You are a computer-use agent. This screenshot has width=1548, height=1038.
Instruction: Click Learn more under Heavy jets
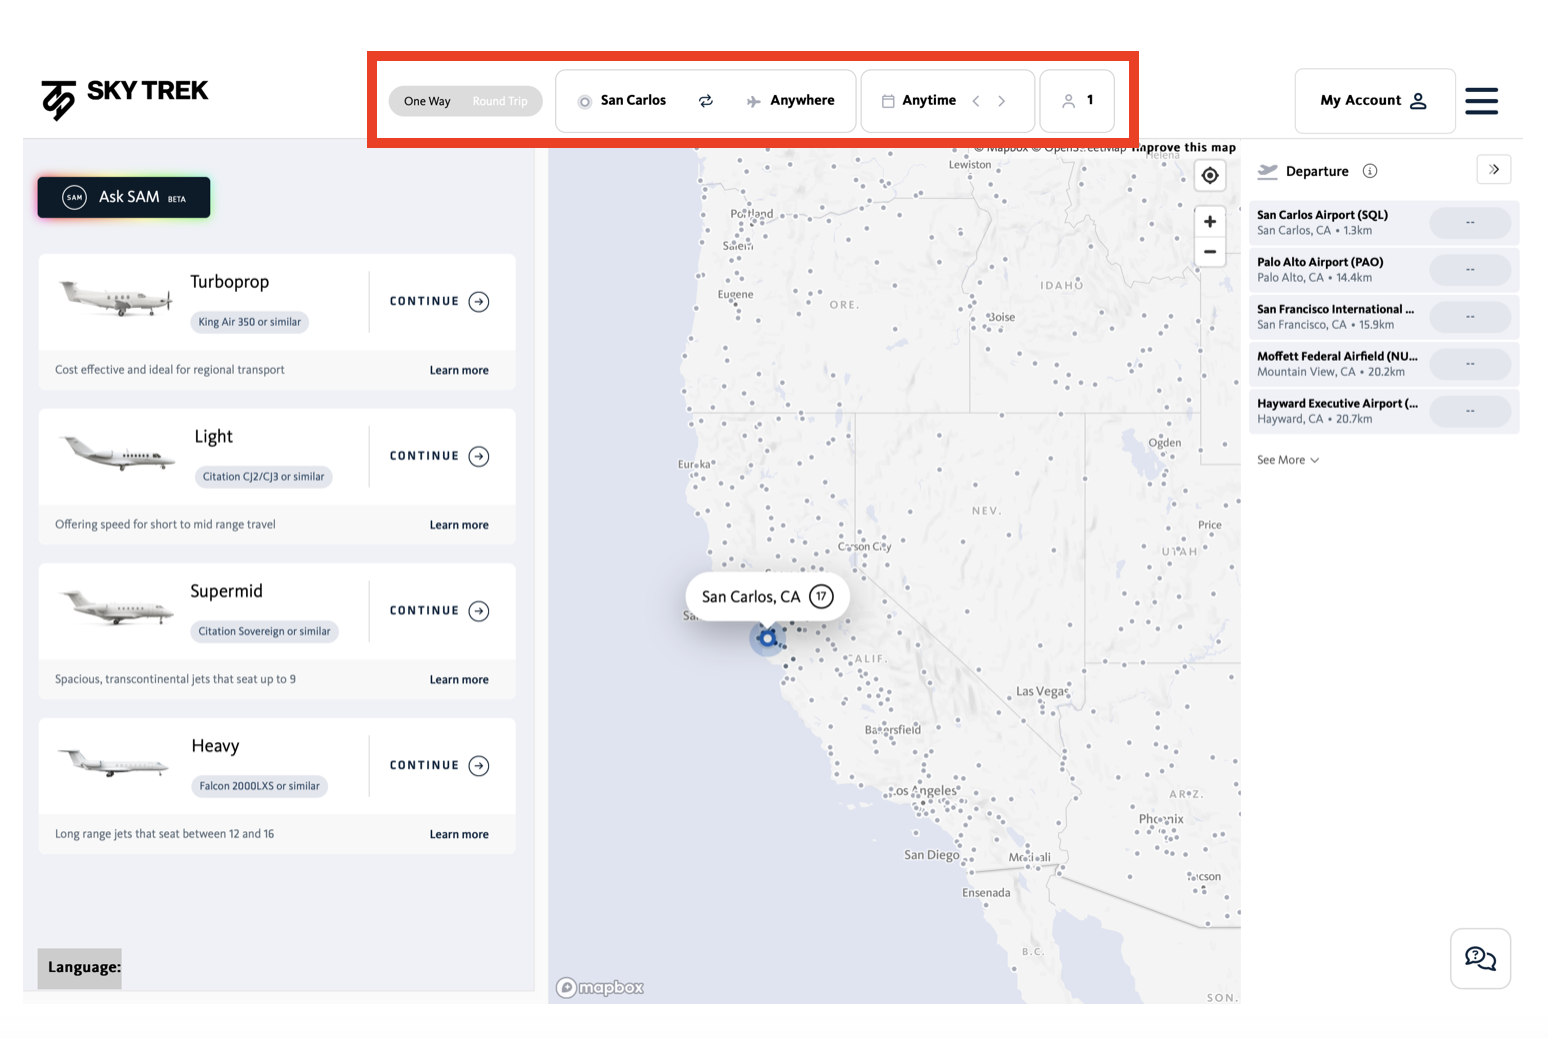click(x=459, y=834)
